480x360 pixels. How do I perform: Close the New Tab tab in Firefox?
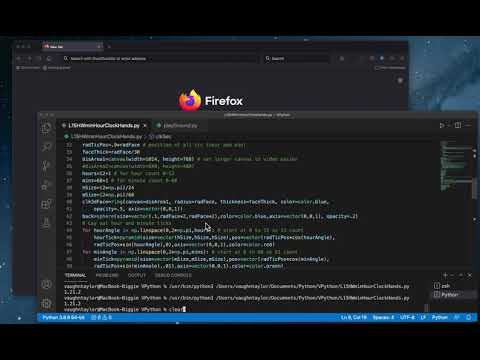point(99,47)
